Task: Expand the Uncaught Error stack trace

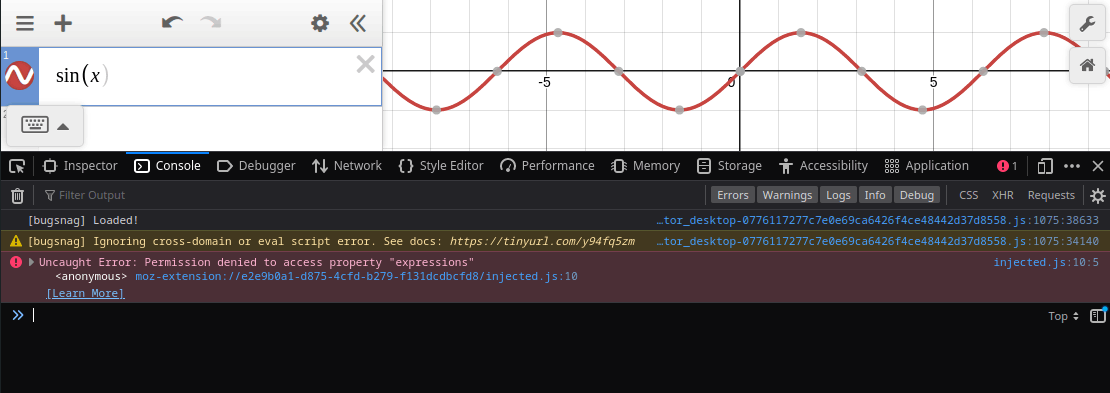Action: click(x=31, y=262)
